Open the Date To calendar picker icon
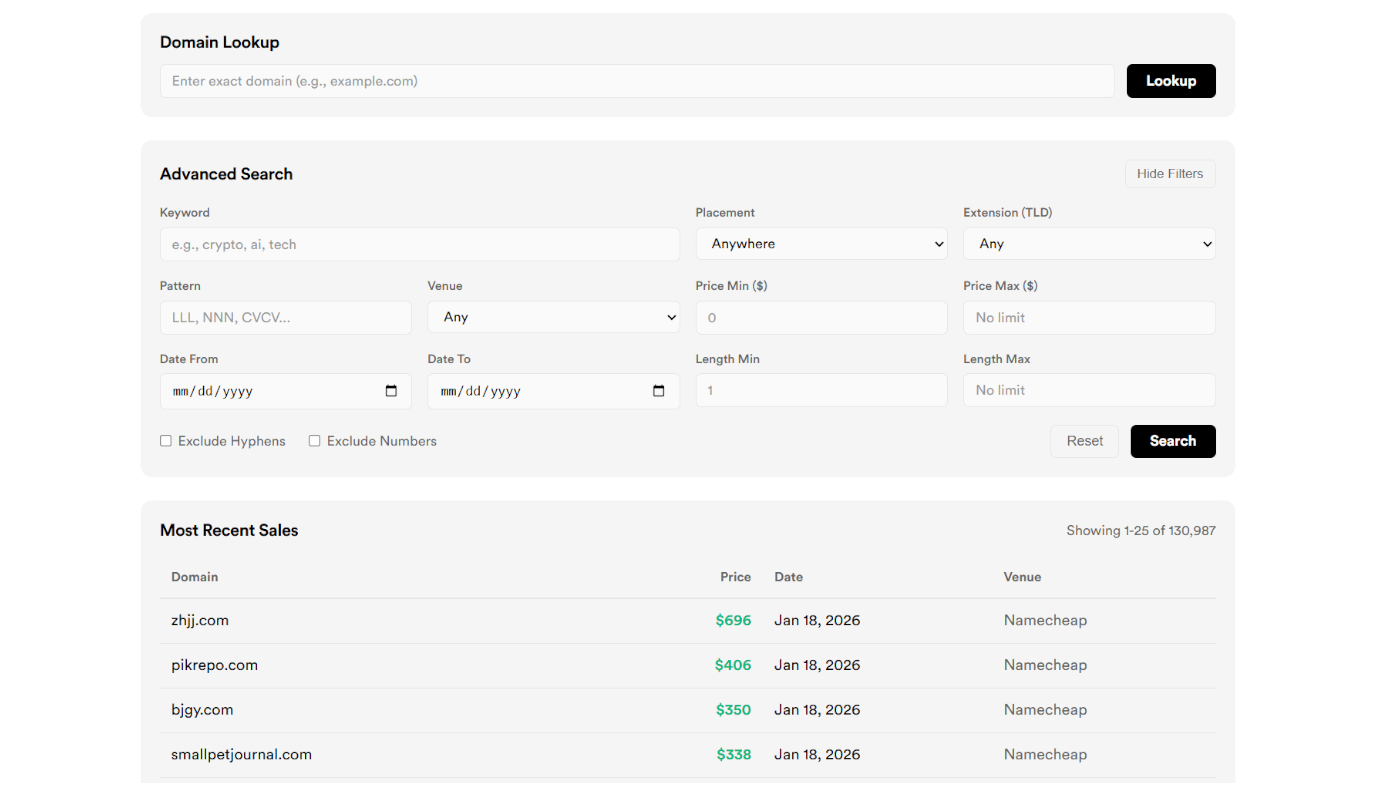Screen dimensions: 1400x788 point(658,391)
